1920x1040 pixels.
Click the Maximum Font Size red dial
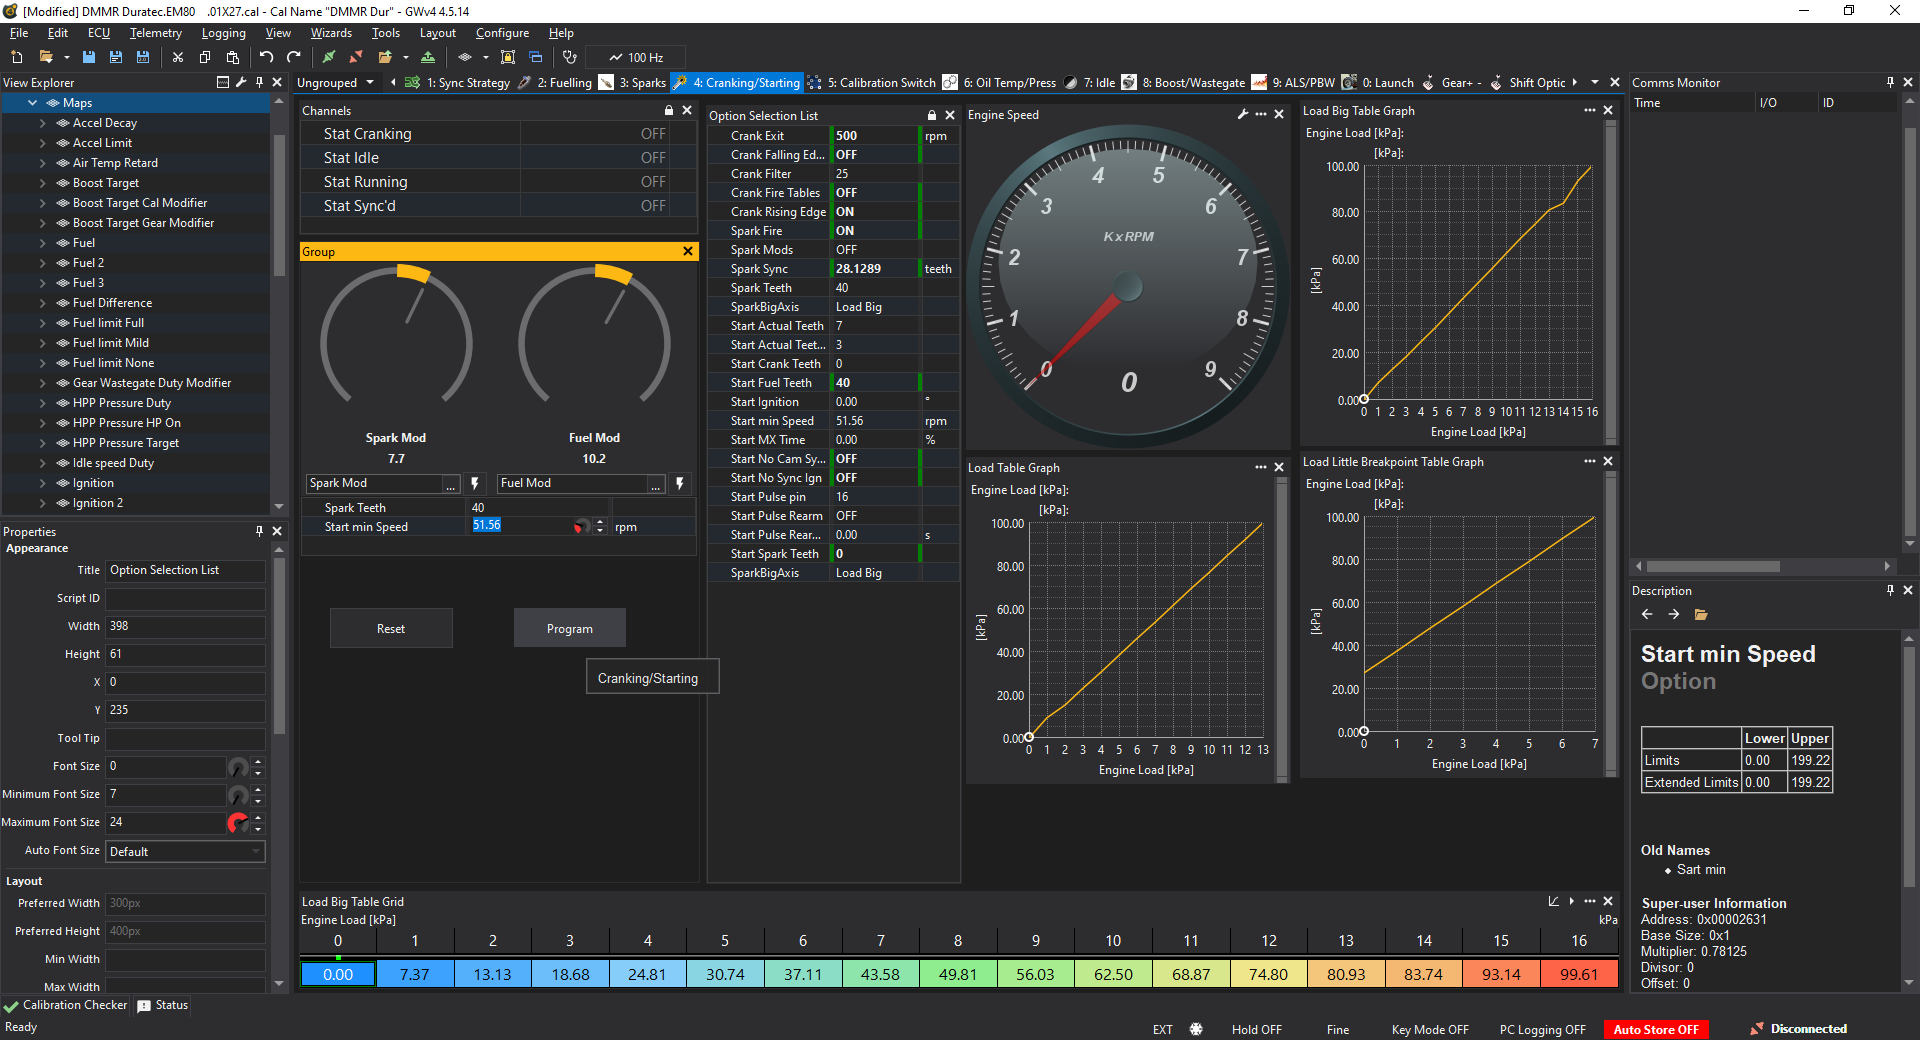coord(238,822)
